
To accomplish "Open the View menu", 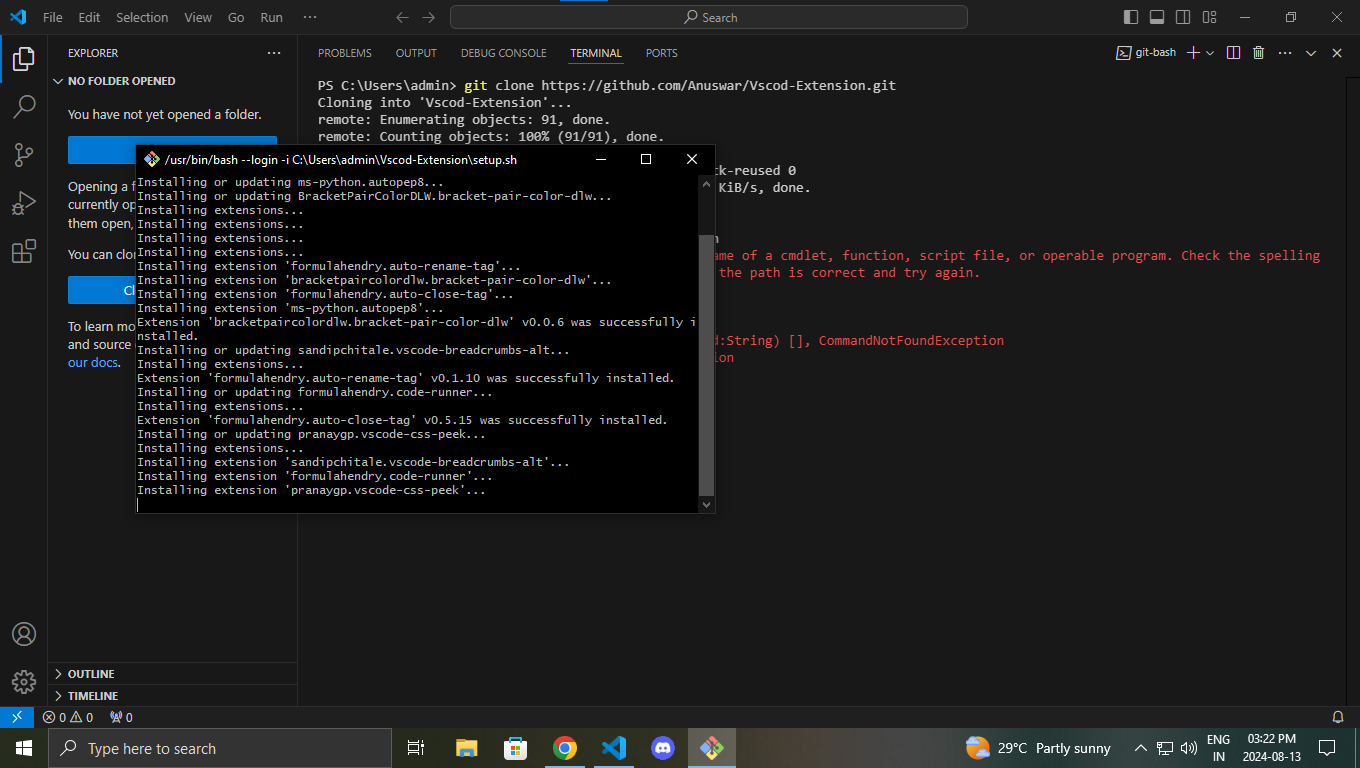I will tap(198, 17).
